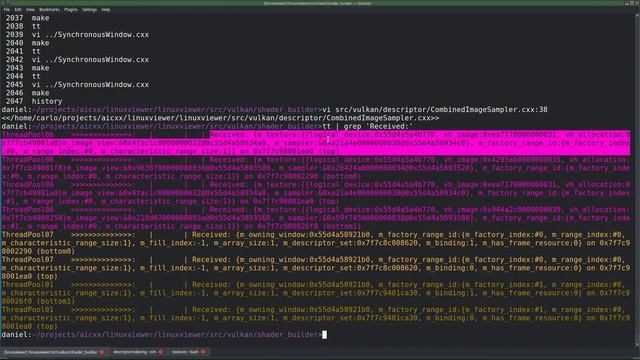
Task: Maximize the terminal window
Action: click(x=632, y=3)
